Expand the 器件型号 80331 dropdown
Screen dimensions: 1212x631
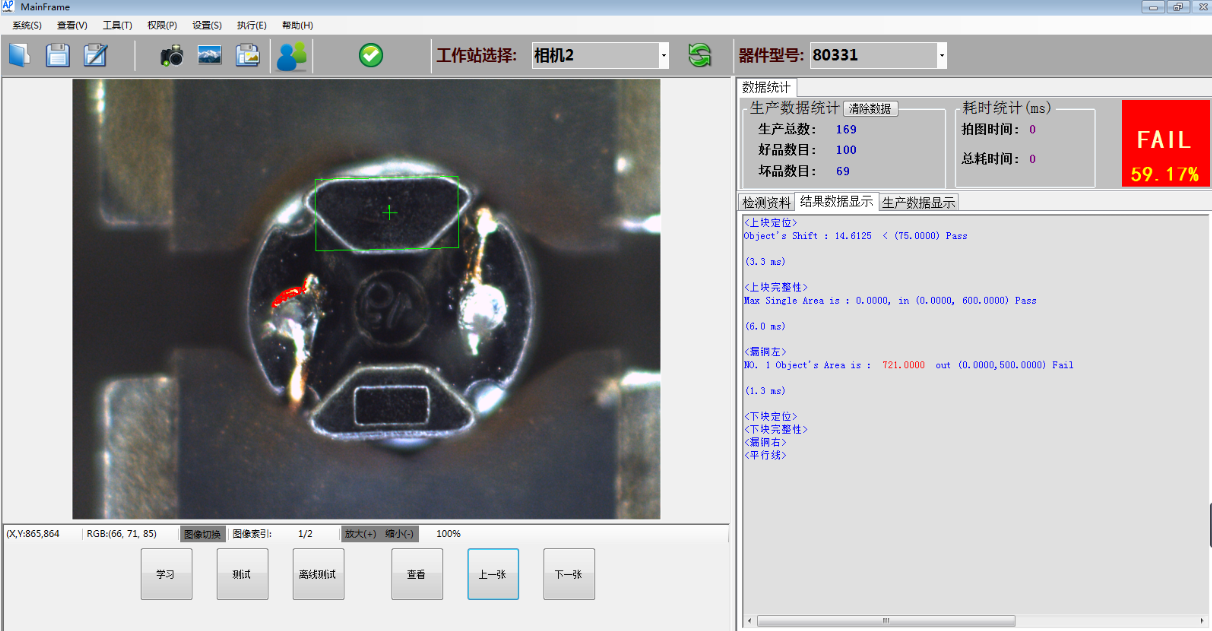(x=941, y=56)
